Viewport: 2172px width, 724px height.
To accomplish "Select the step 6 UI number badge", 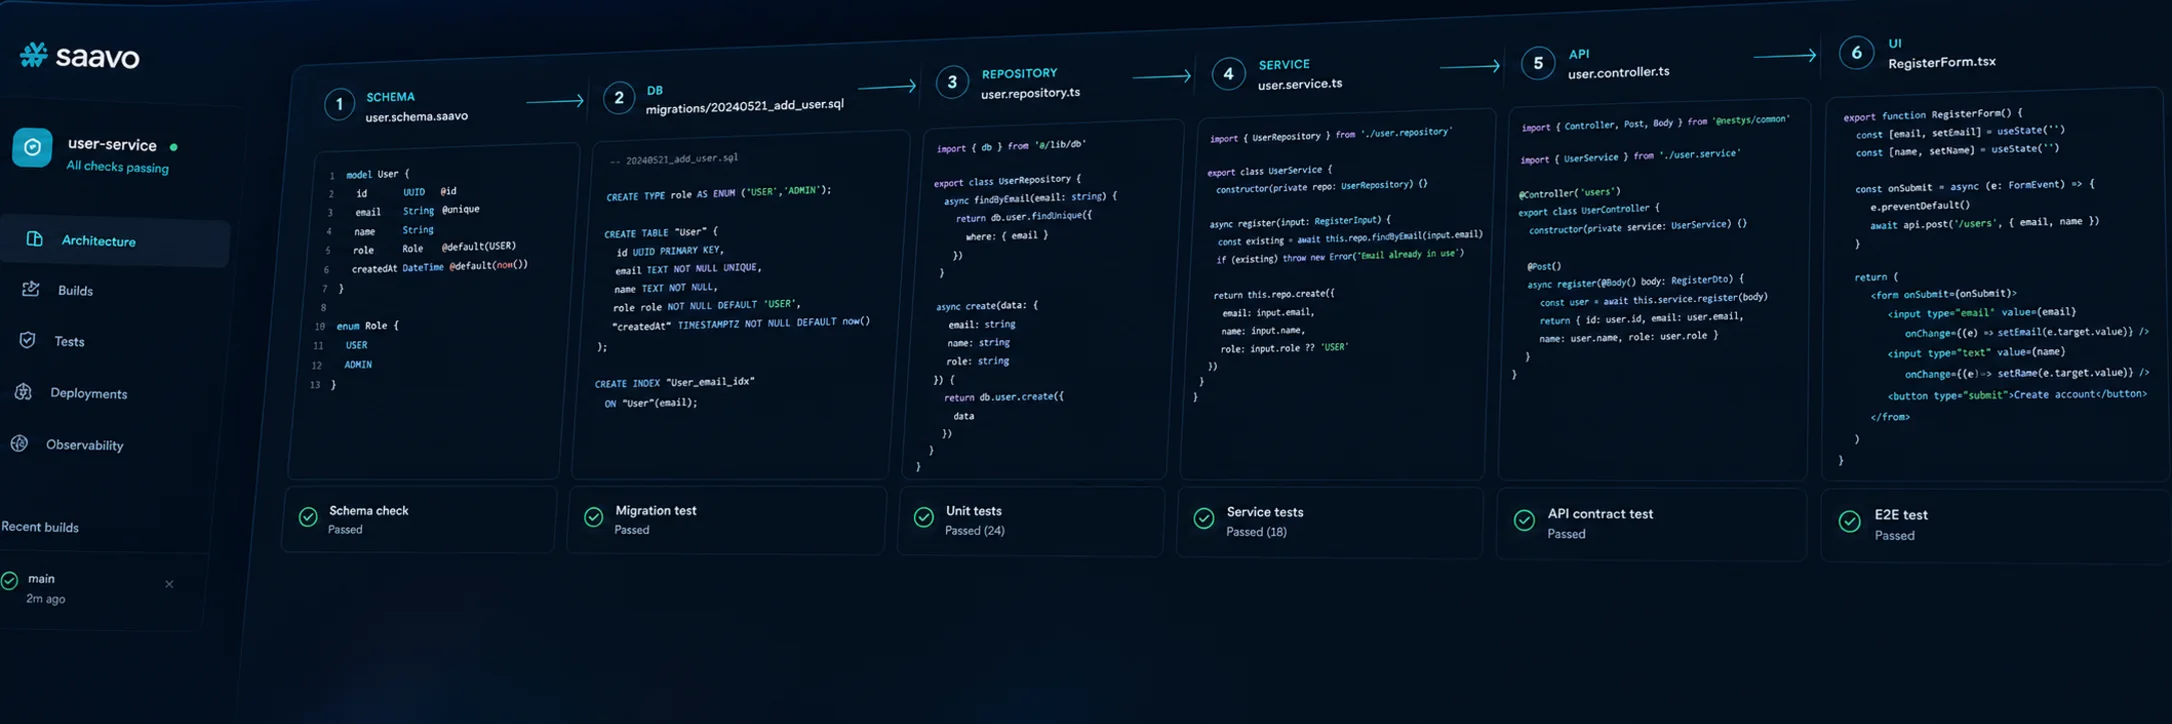I will pyautogui.click(x=1856, y=52).
